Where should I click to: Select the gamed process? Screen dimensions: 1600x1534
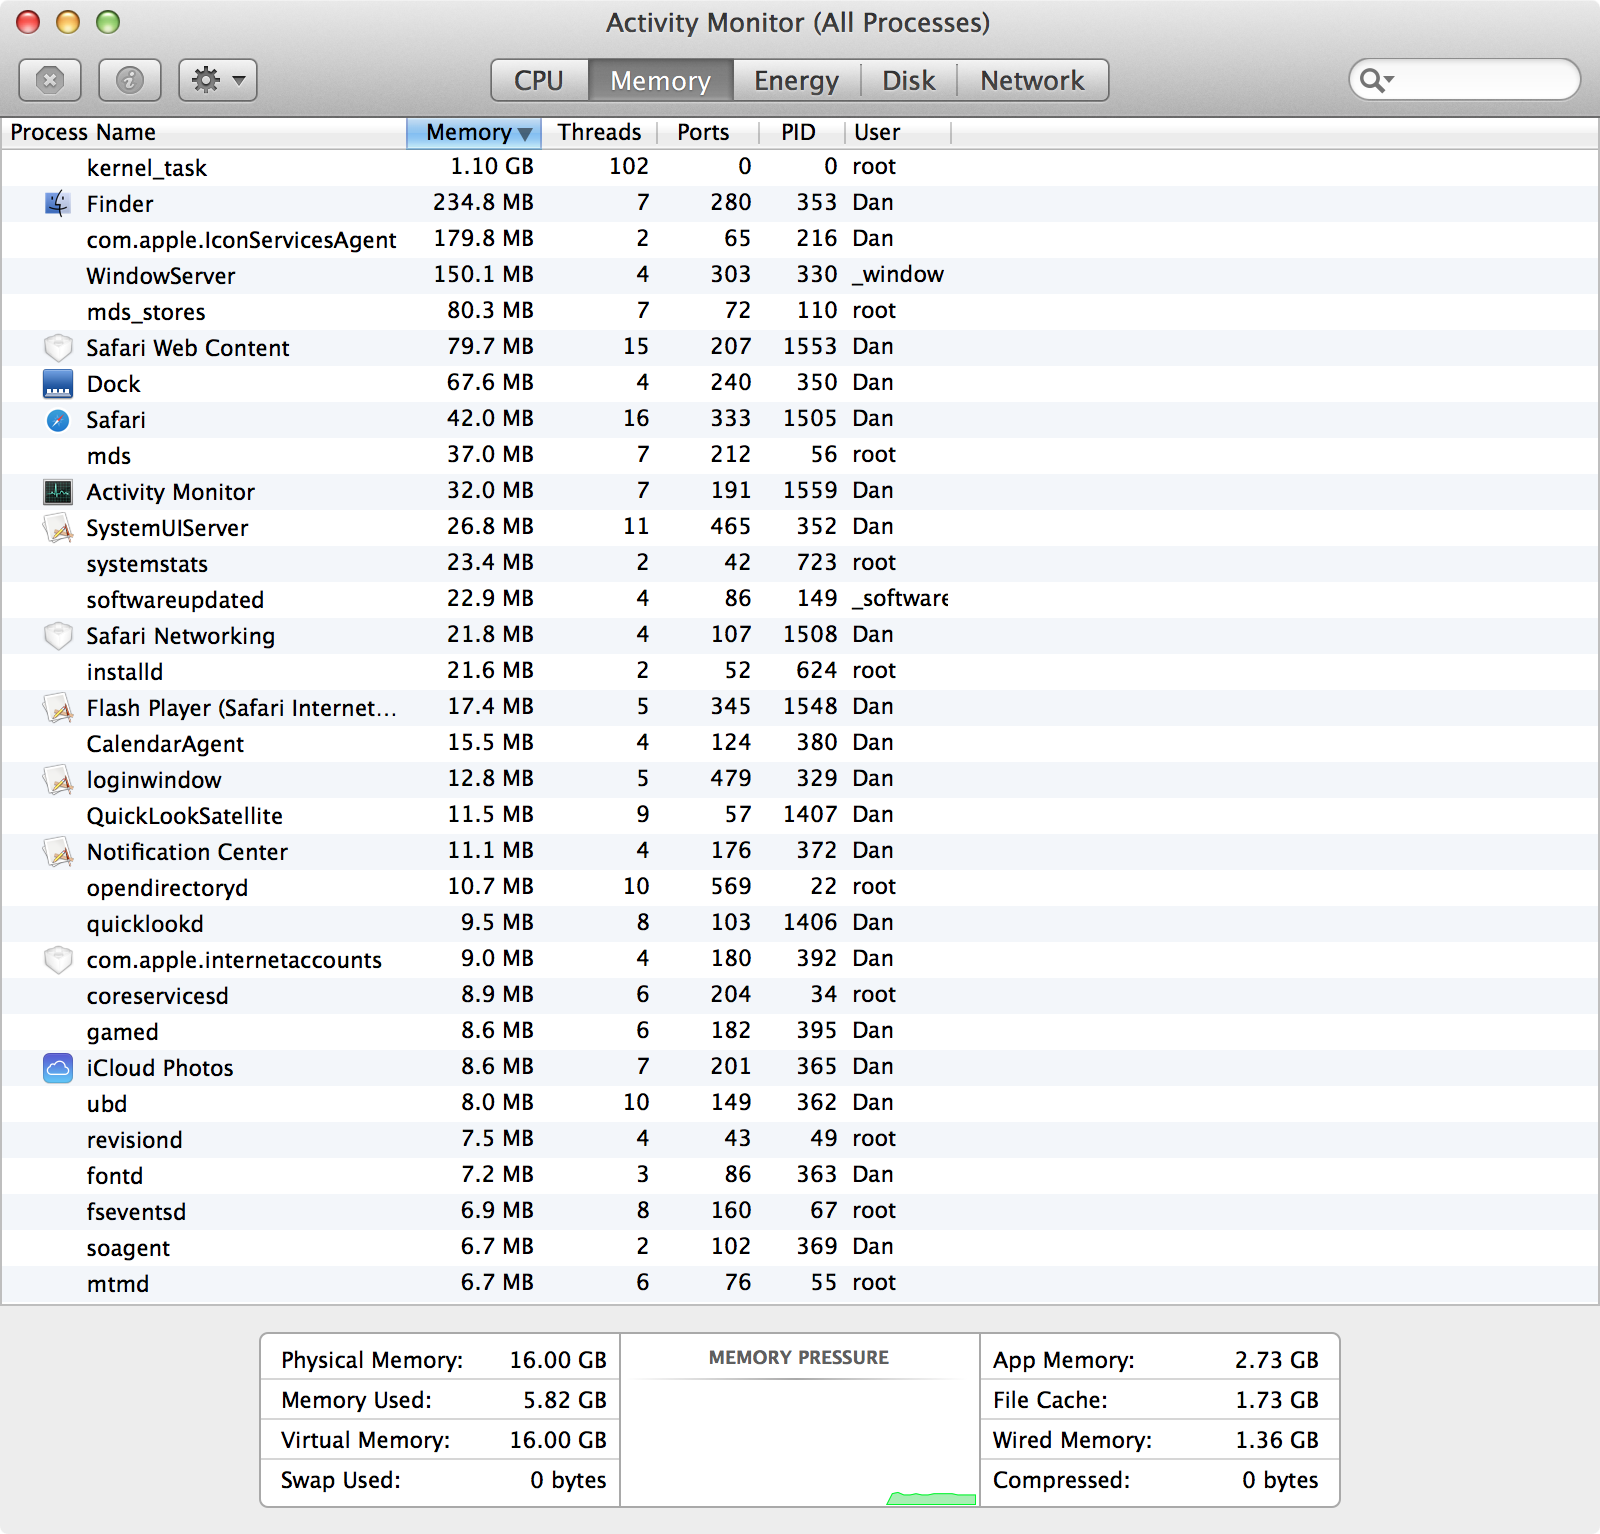coord(800,1032)
